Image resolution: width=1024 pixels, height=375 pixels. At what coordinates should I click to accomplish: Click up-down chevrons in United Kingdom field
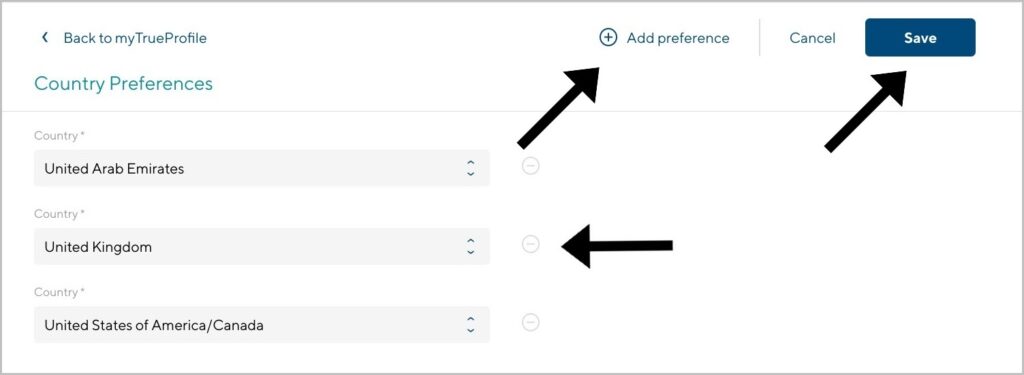[x=470, y=246]
